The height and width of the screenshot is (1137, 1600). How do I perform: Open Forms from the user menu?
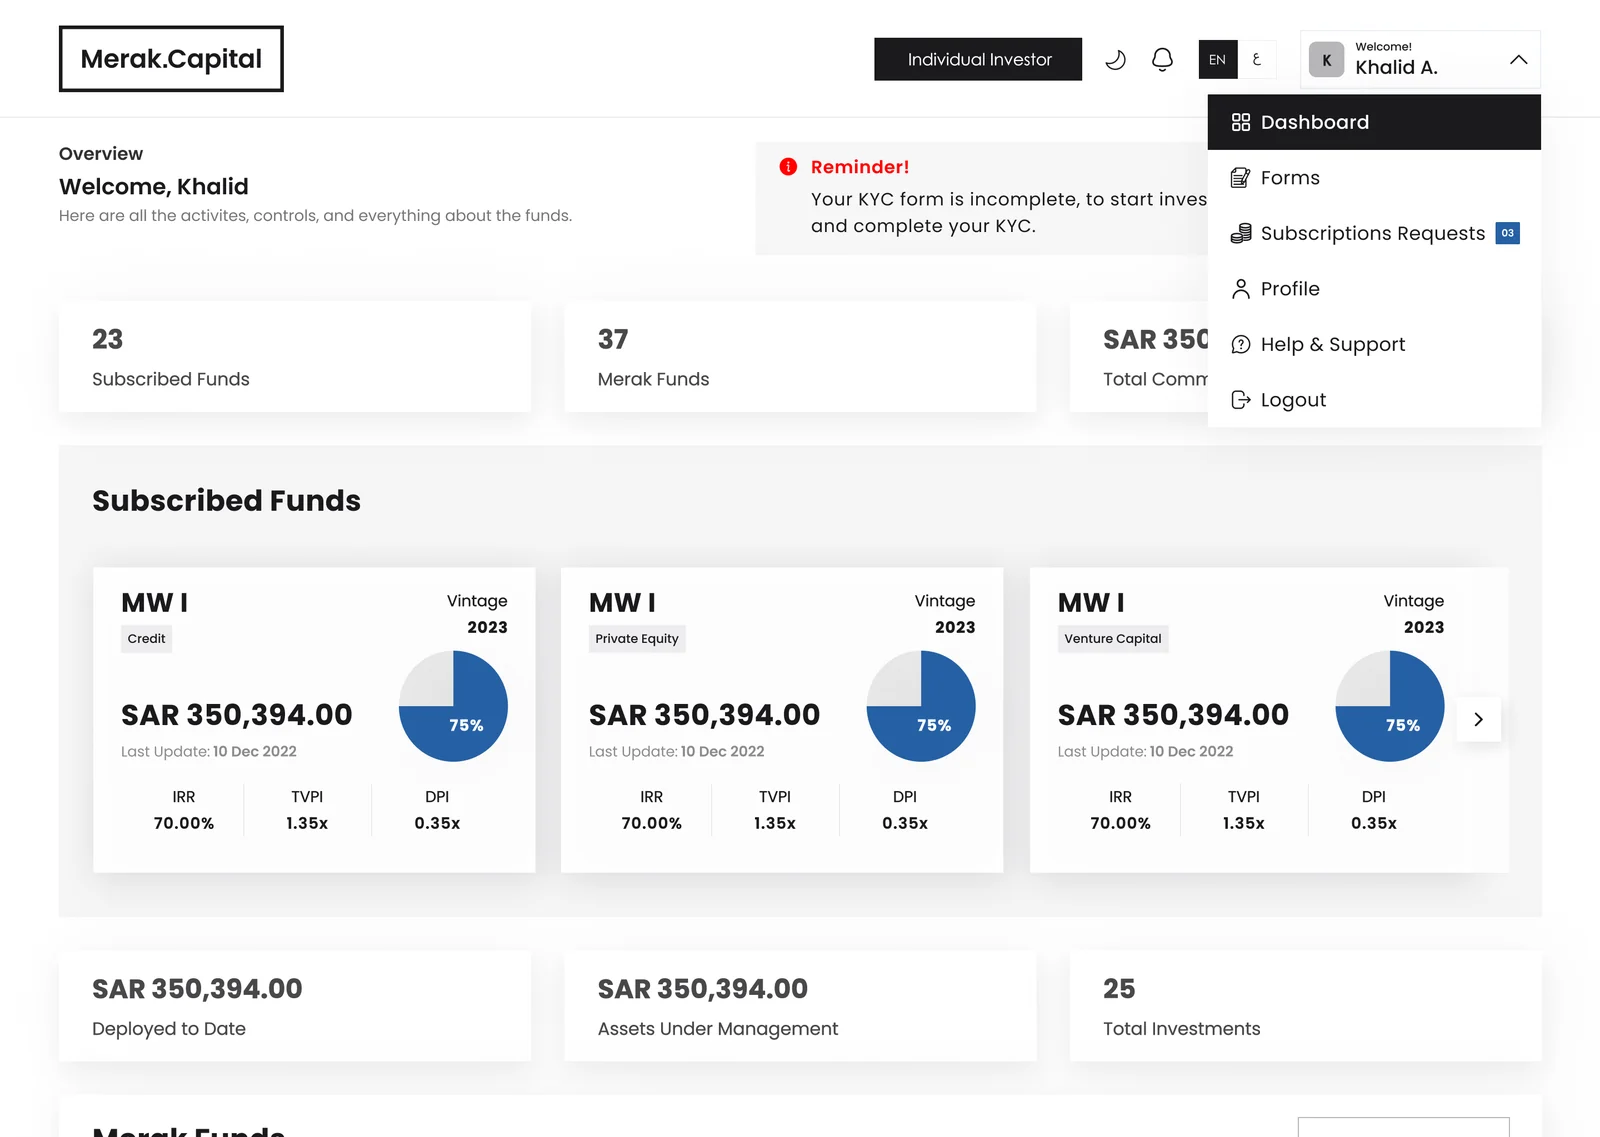1374,178
